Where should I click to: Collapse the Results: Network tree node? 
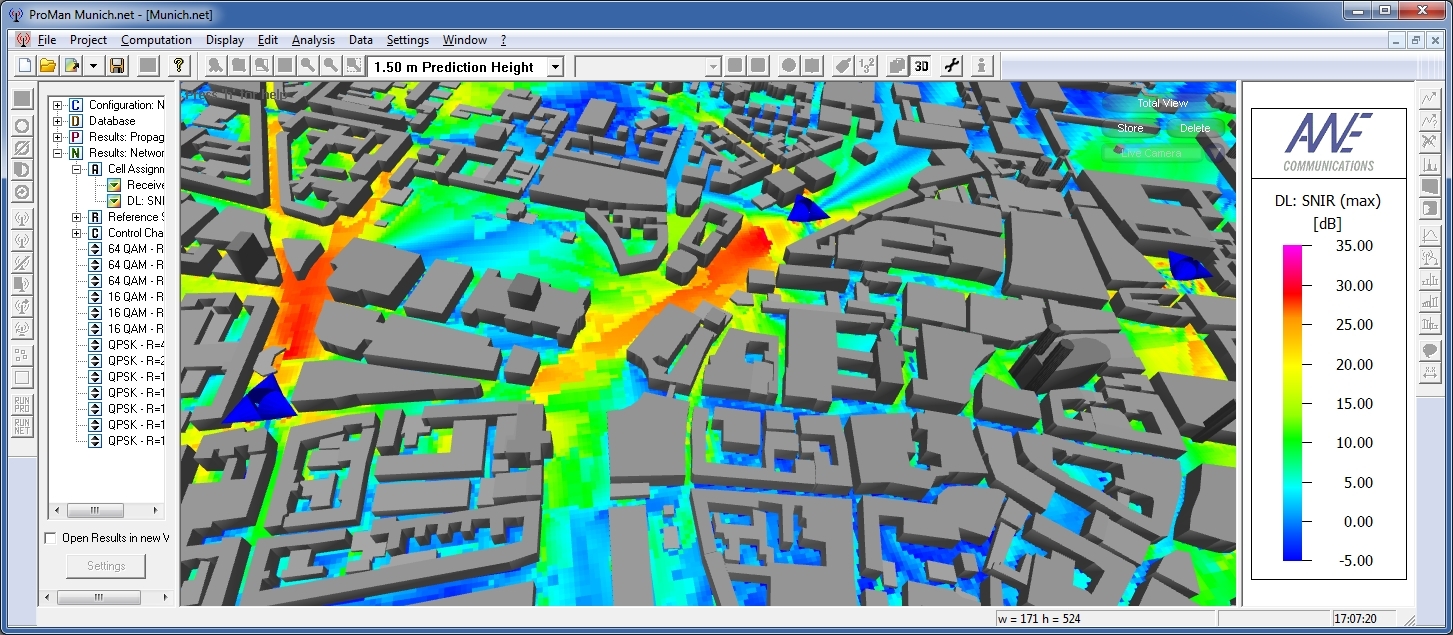click(58, 153)
